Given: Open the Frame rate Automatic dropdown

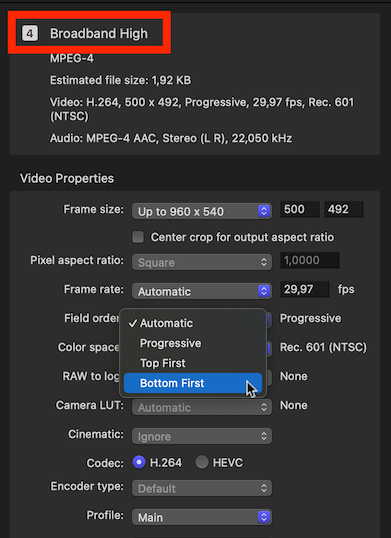Looking at the screenshot, I should pyautogui.click(x=202, y=291).
